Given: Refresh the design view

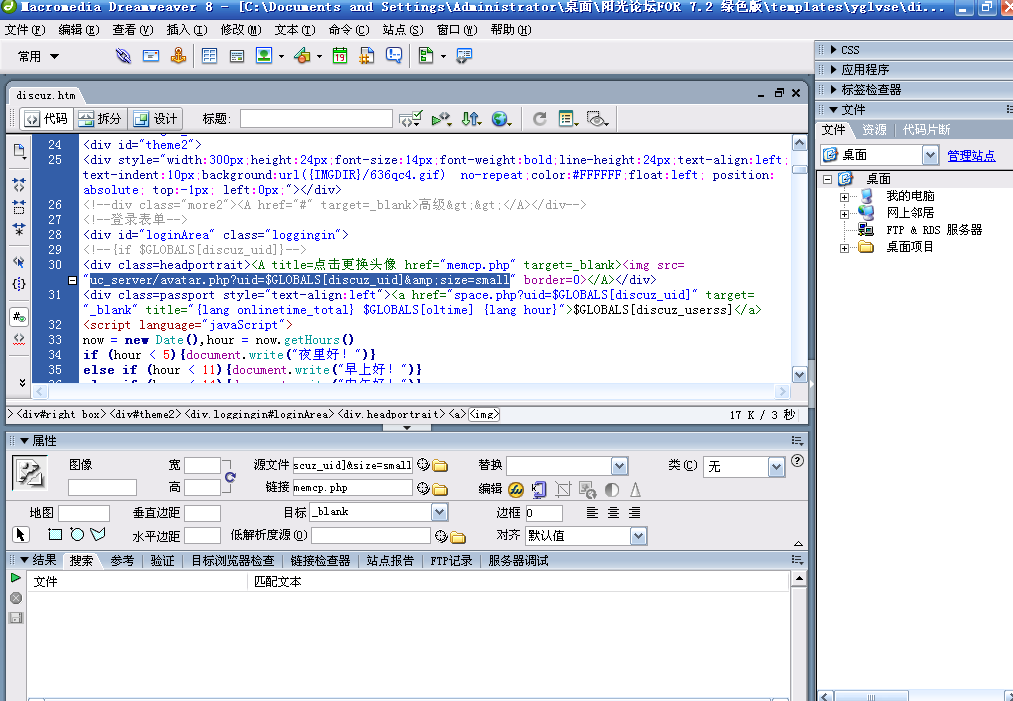Looking at the screenshot, I should tap(539, 119).
